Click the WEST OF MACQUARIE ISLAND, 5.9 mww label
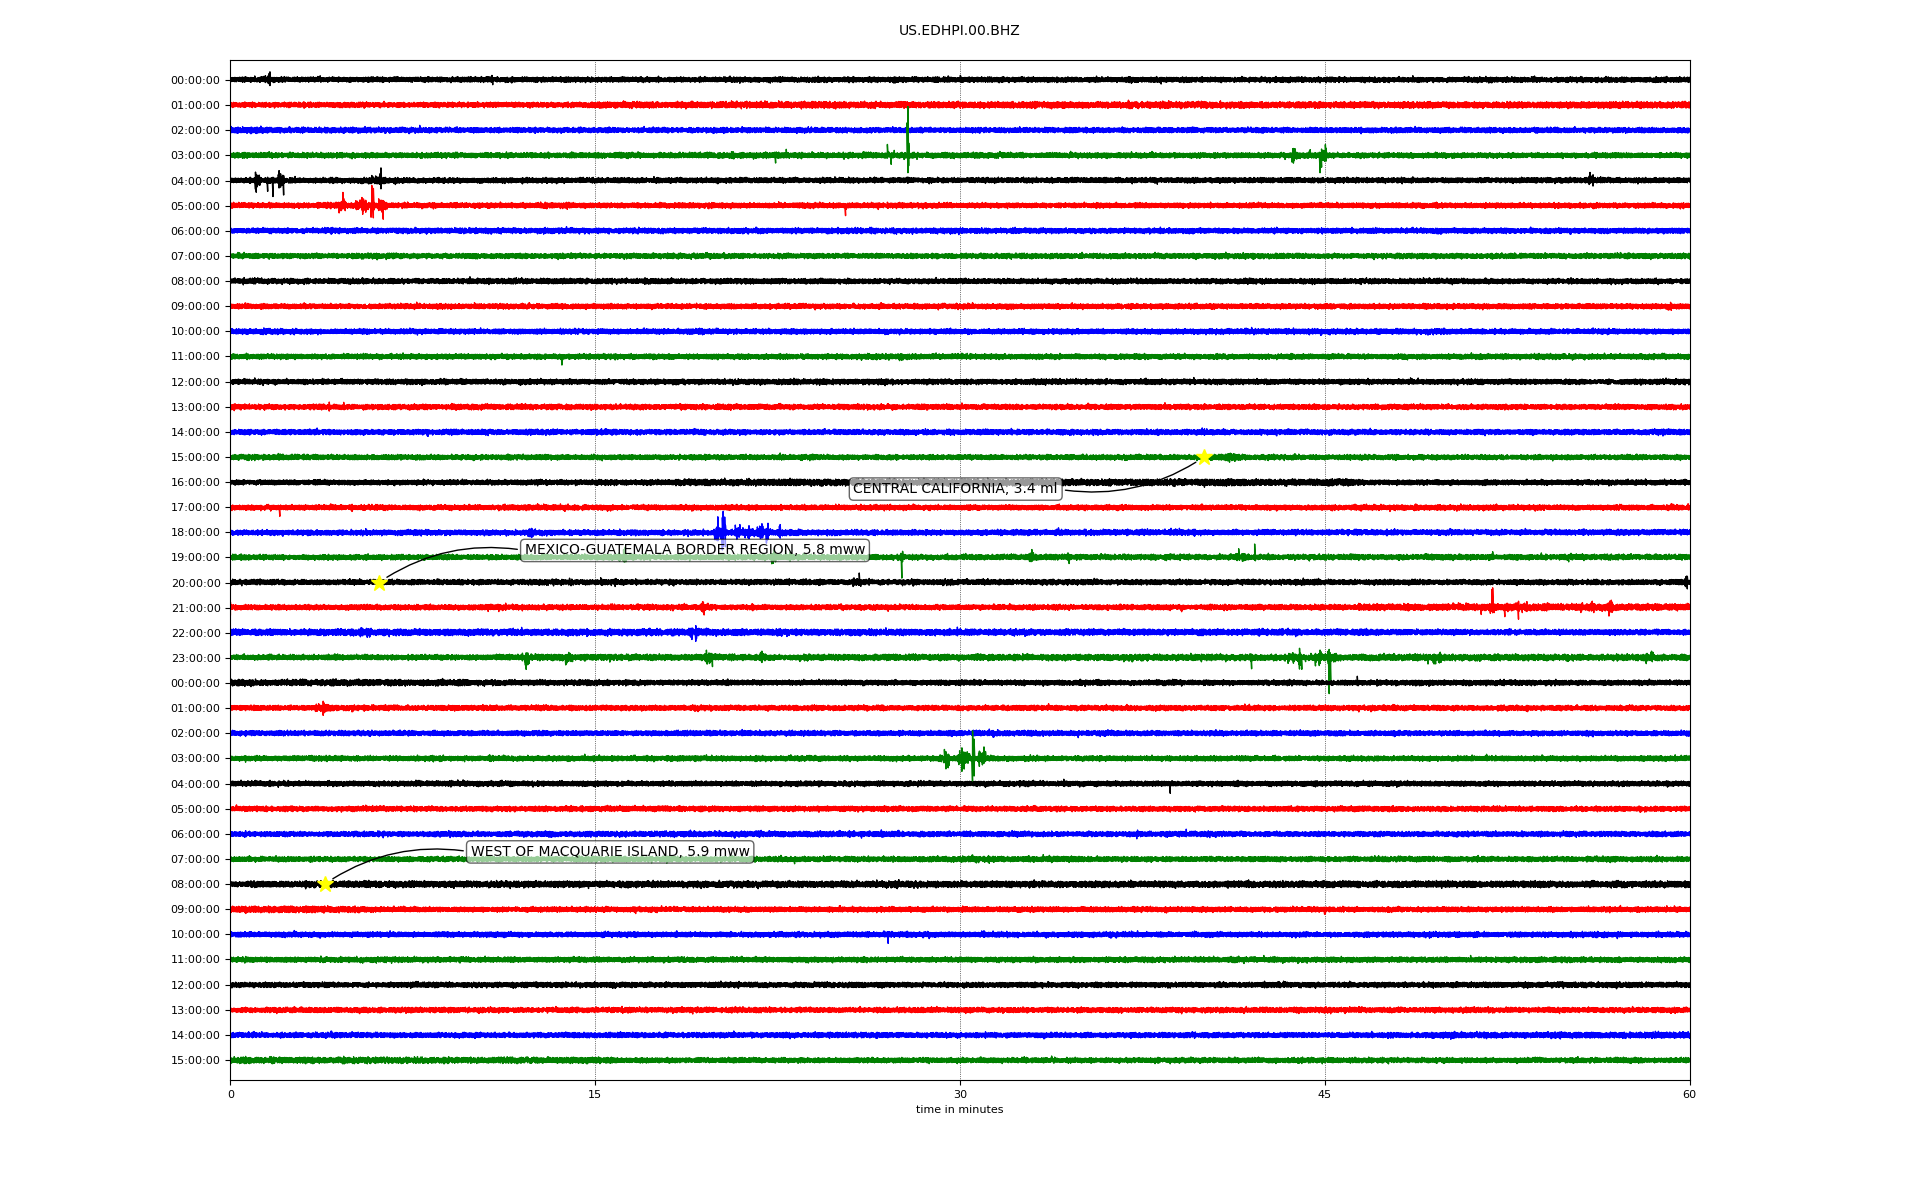This screenshot has height=1200, width=1920. coord(610,852)
